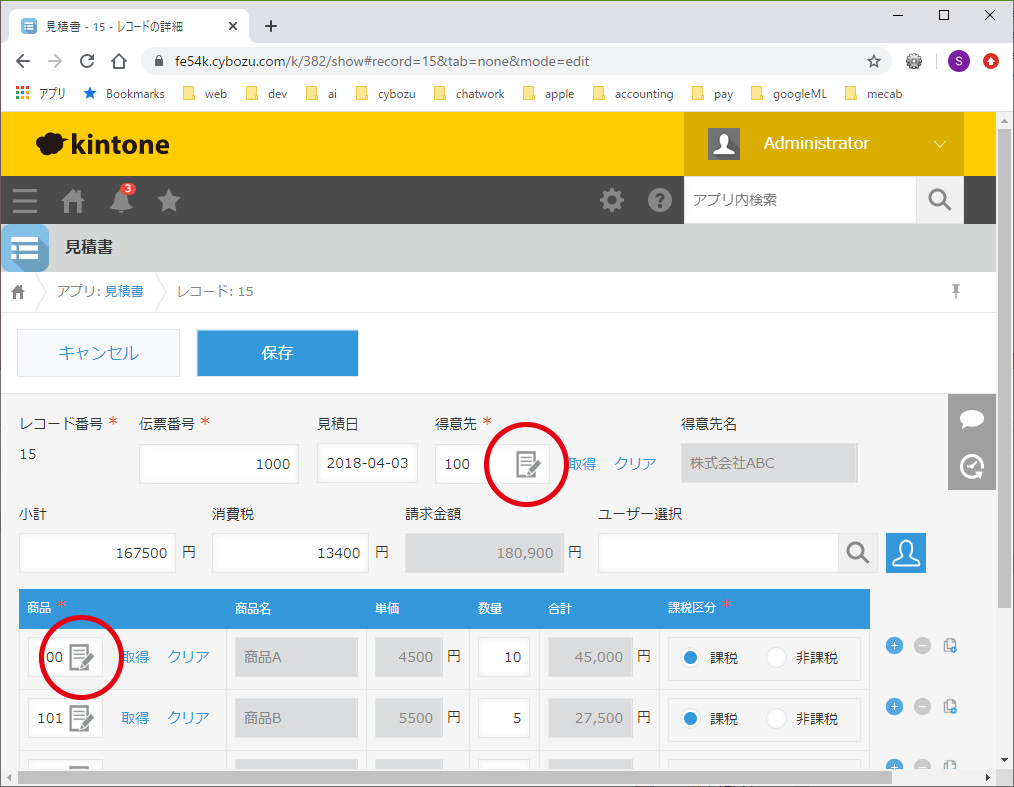Click the edit icon in first 商品 row

[x=81, y=657]
